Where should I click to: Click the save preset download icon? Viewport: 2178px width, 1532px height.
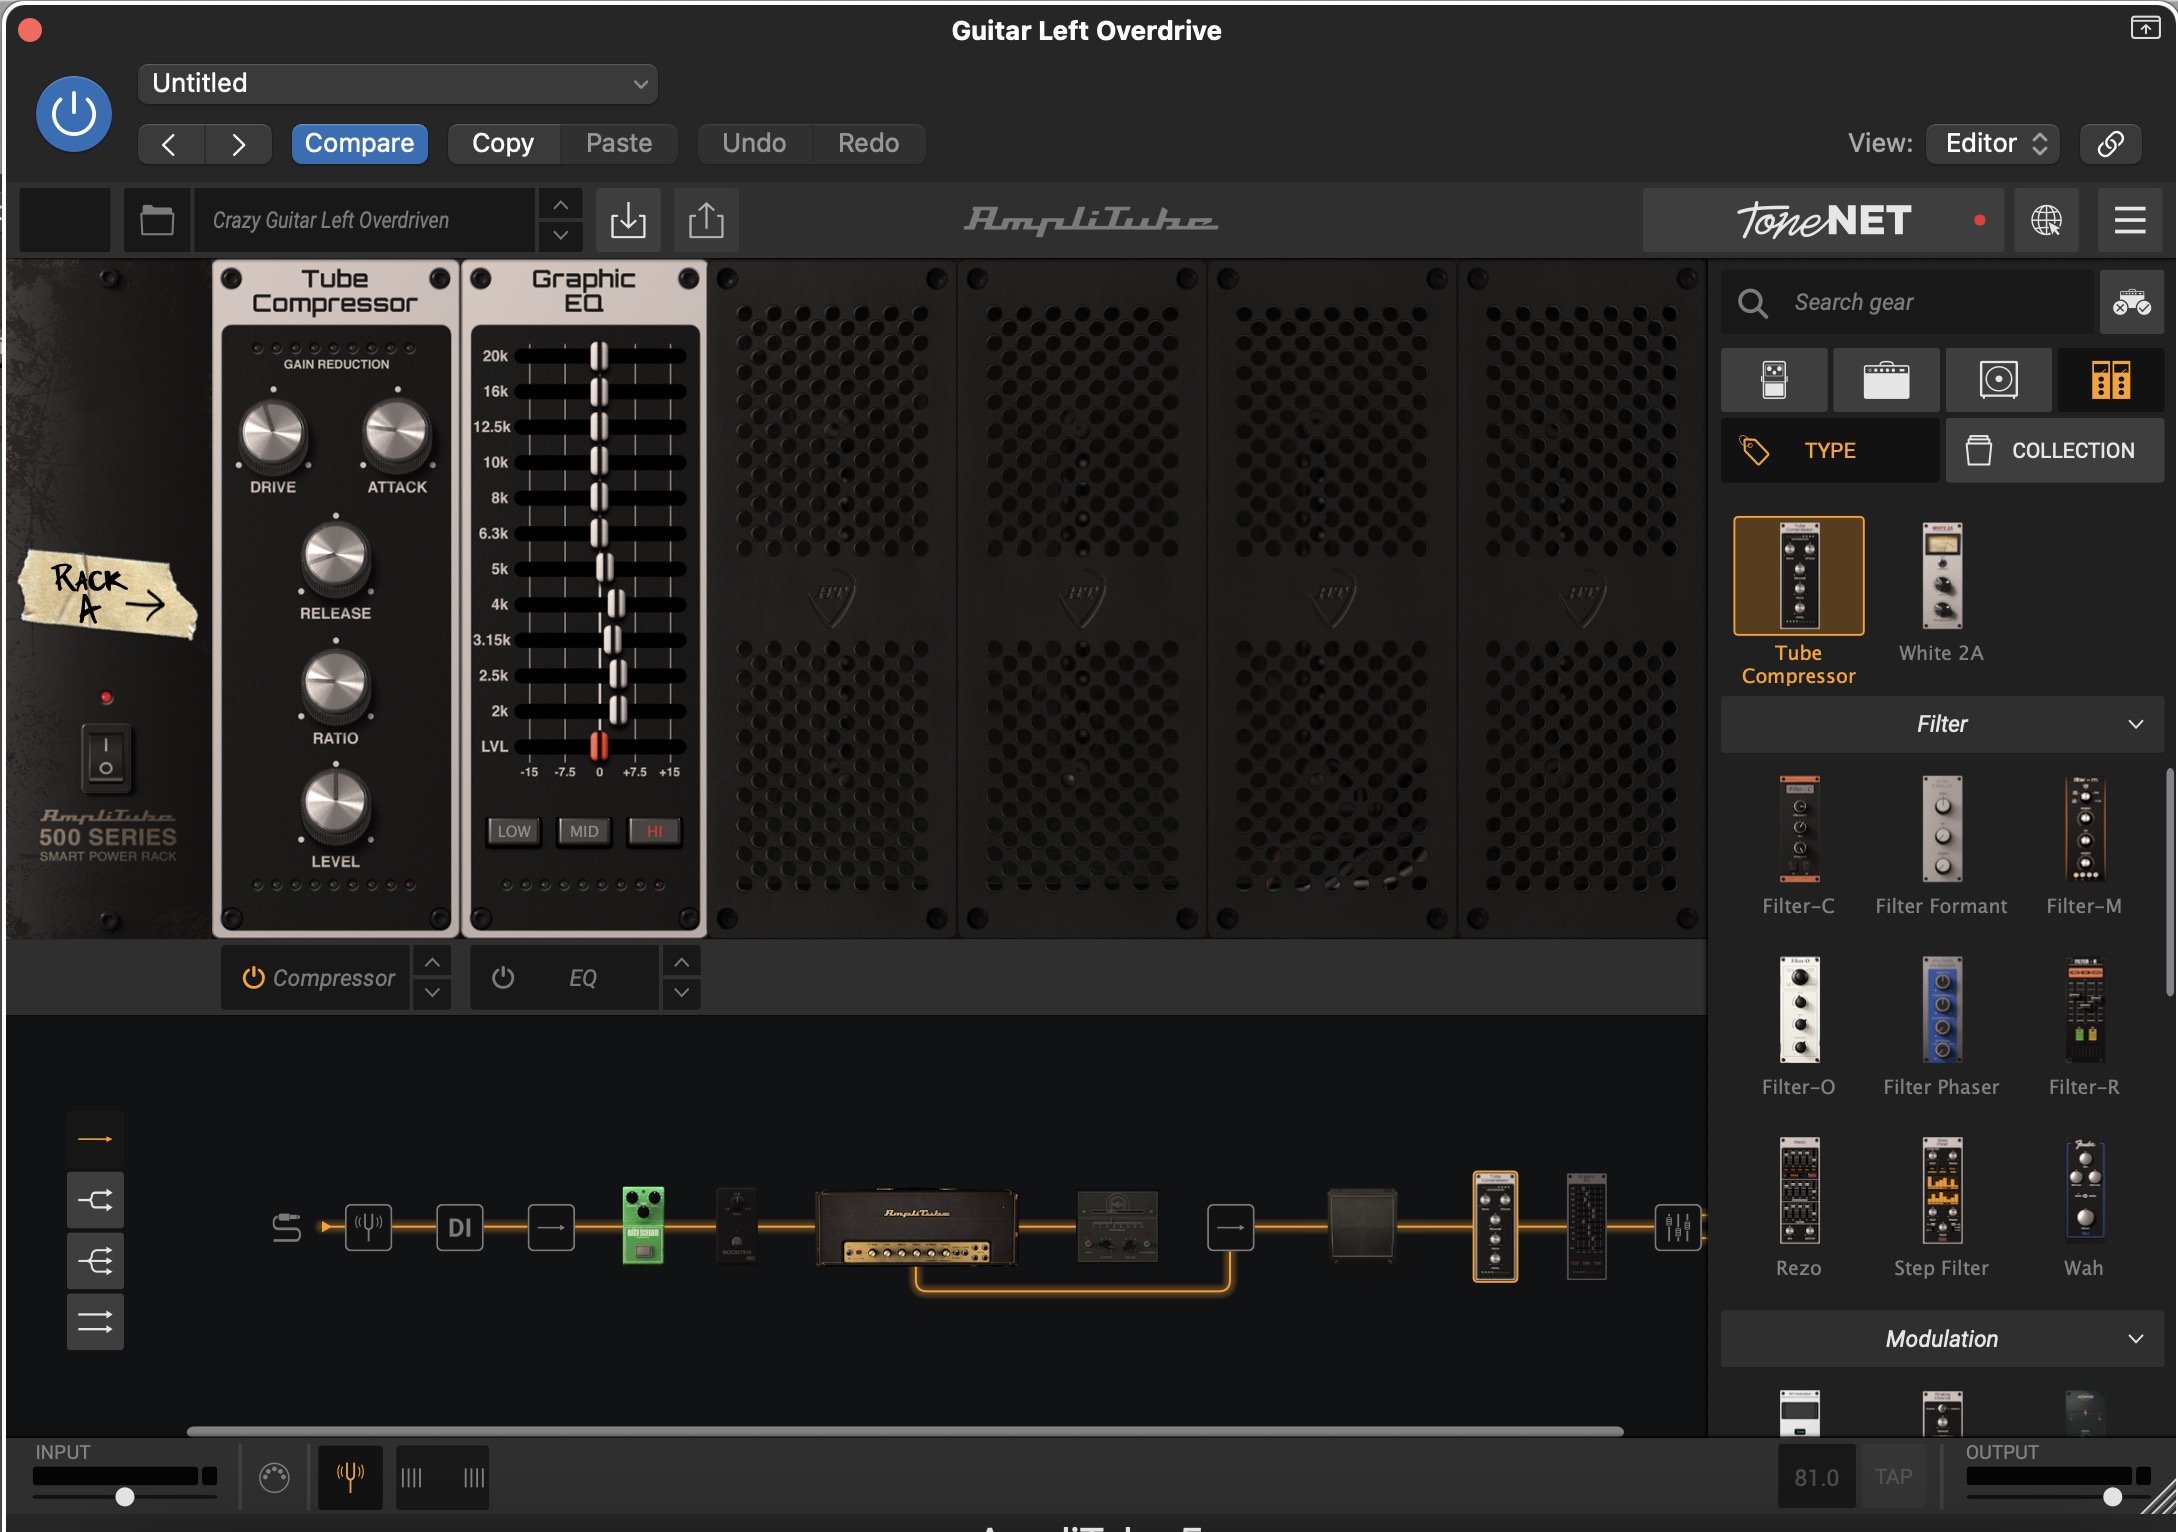(628, 220)
